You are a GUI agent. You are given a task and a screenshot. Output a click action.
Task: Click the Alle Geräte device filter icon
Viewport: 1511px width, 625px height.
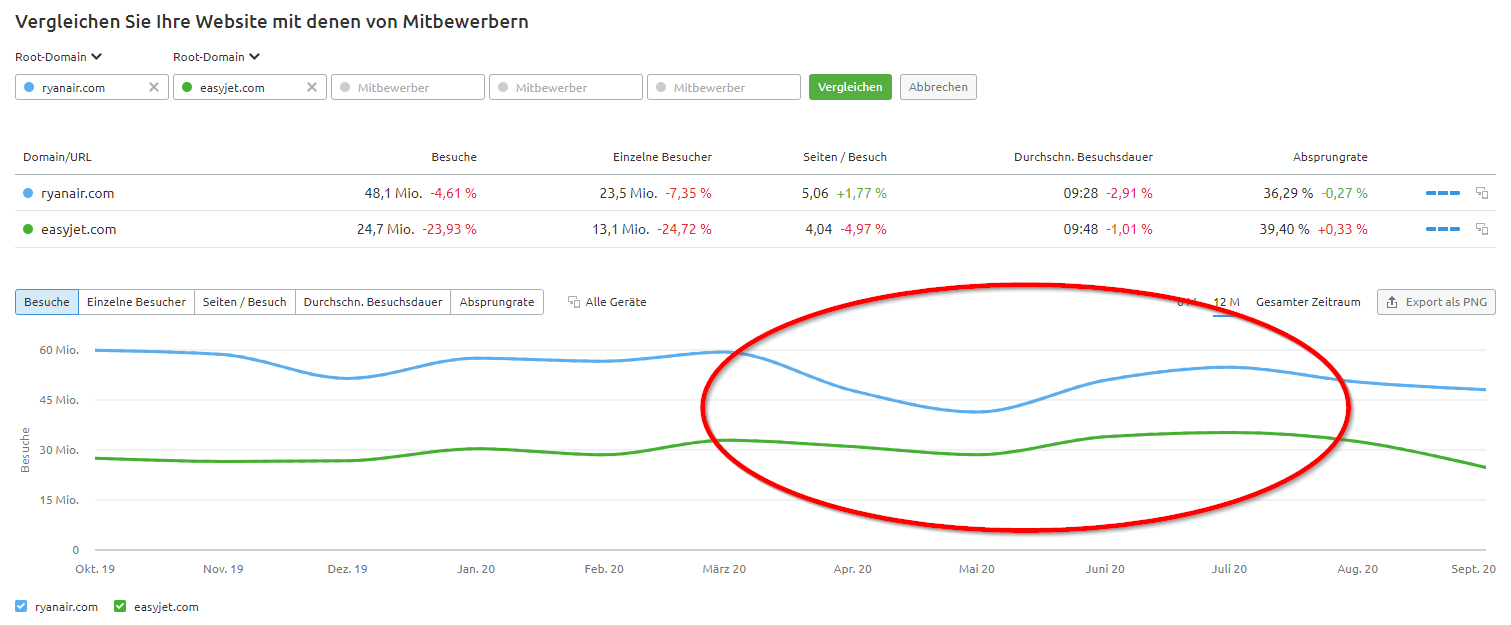(573, 301)
